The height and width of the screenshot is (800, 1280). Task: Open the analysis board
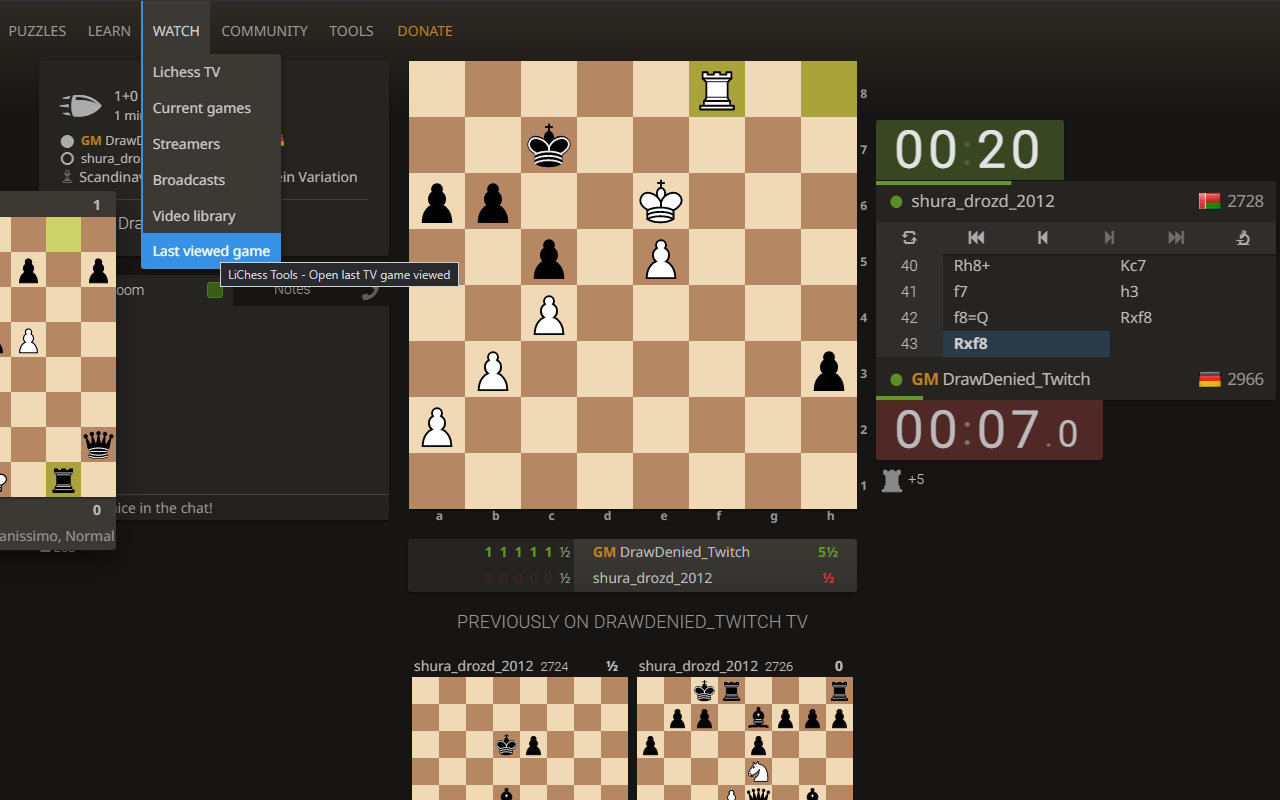[x=1243, y=238]
